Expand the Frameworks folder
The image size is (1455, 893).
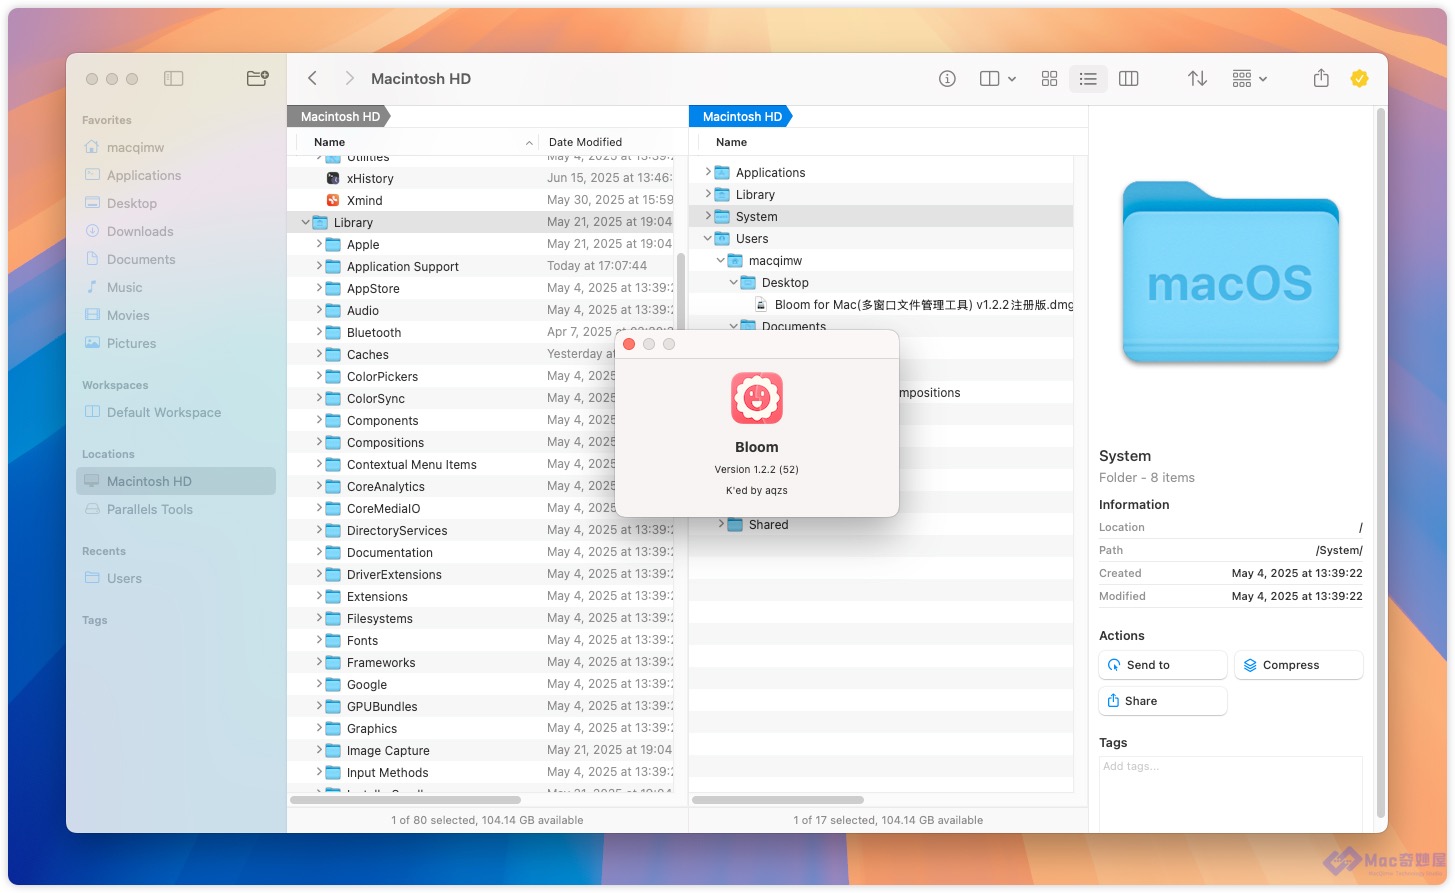319,662
